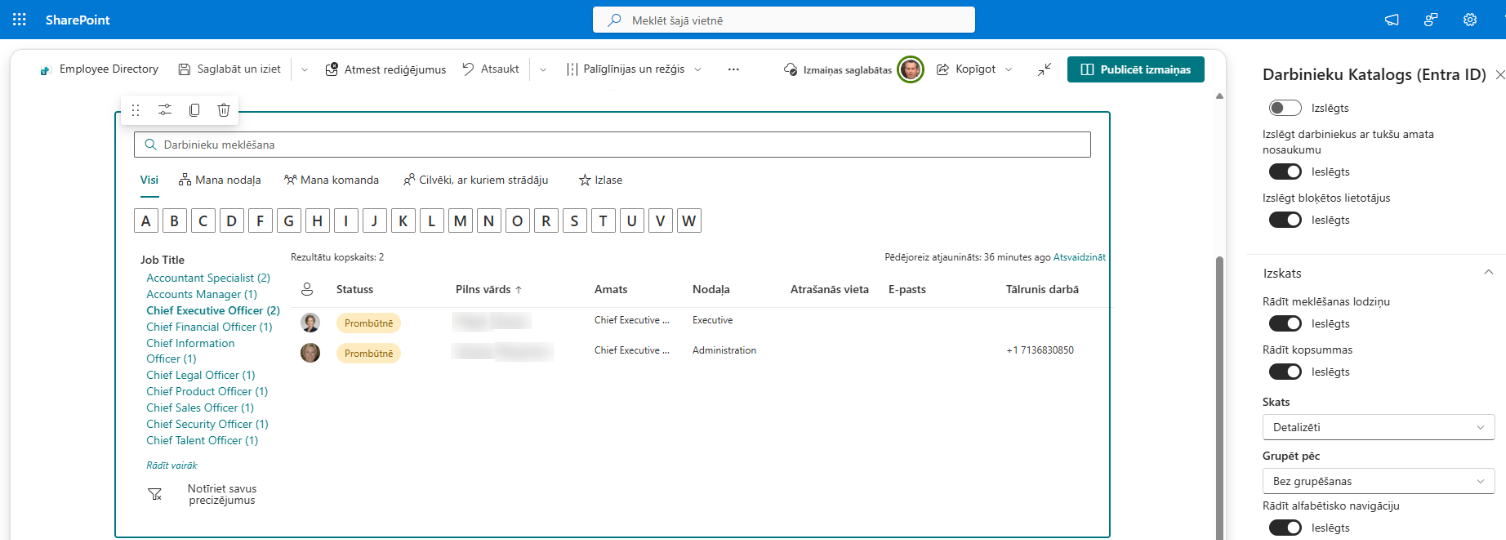Collapse the Izskats section chevron
Screen dimensions: 1506x540
click(x=1488, y=272)
